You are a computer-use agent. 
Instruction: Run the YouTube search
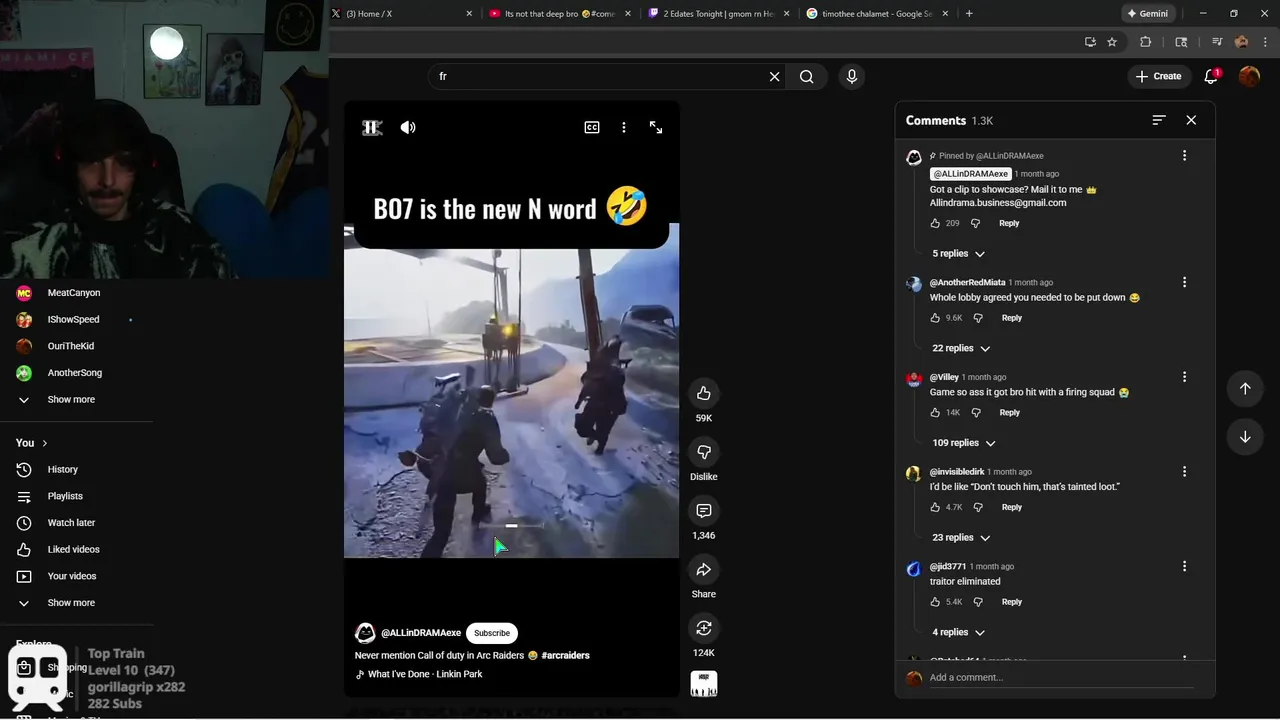coord(807,77)
